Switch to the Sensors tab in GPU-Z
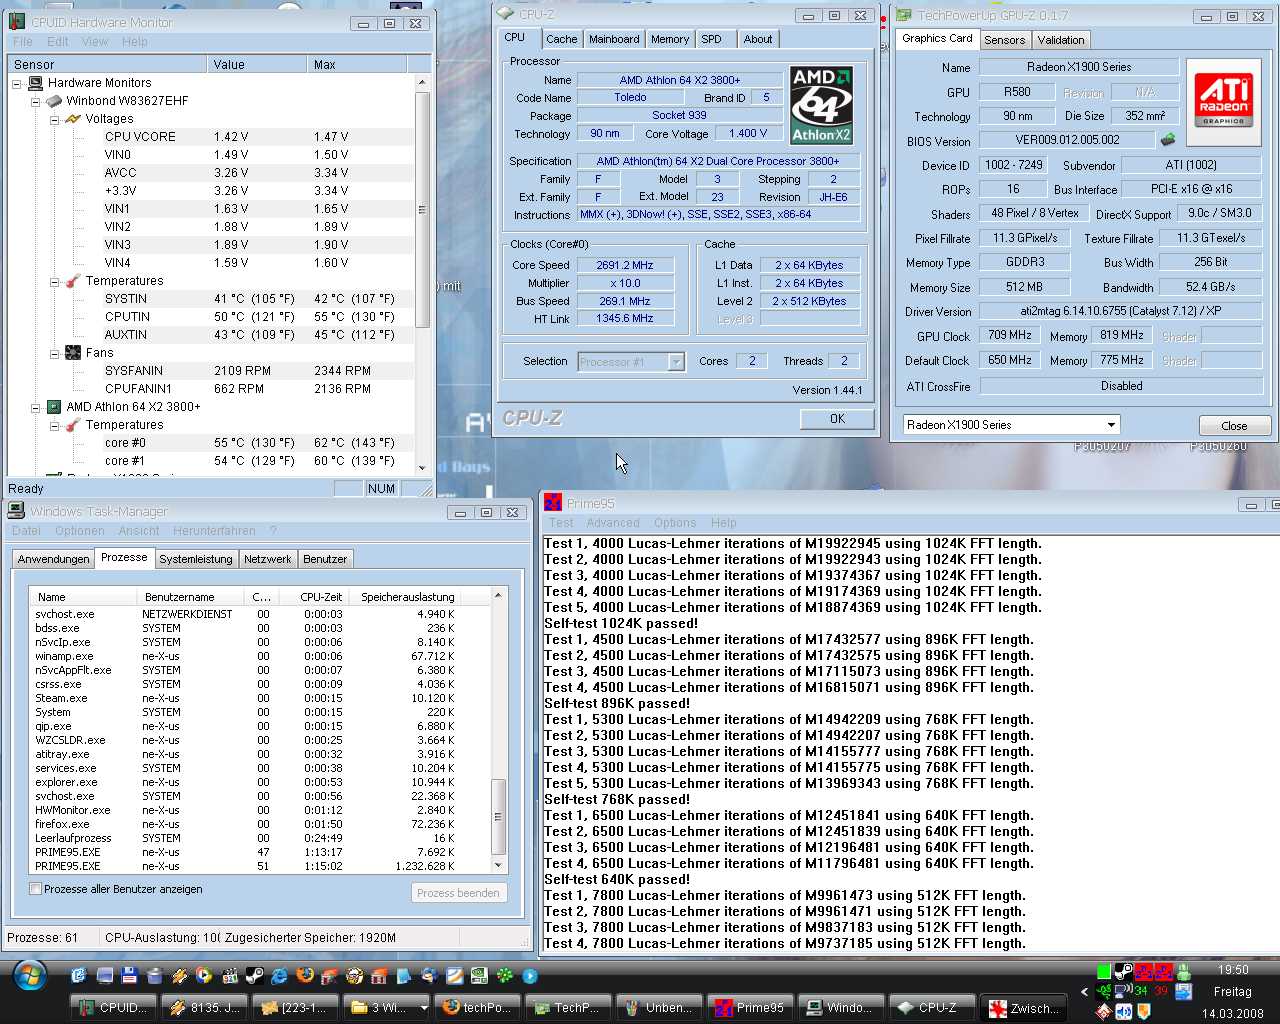The image size is (1280, 1024). [1004, 40]
